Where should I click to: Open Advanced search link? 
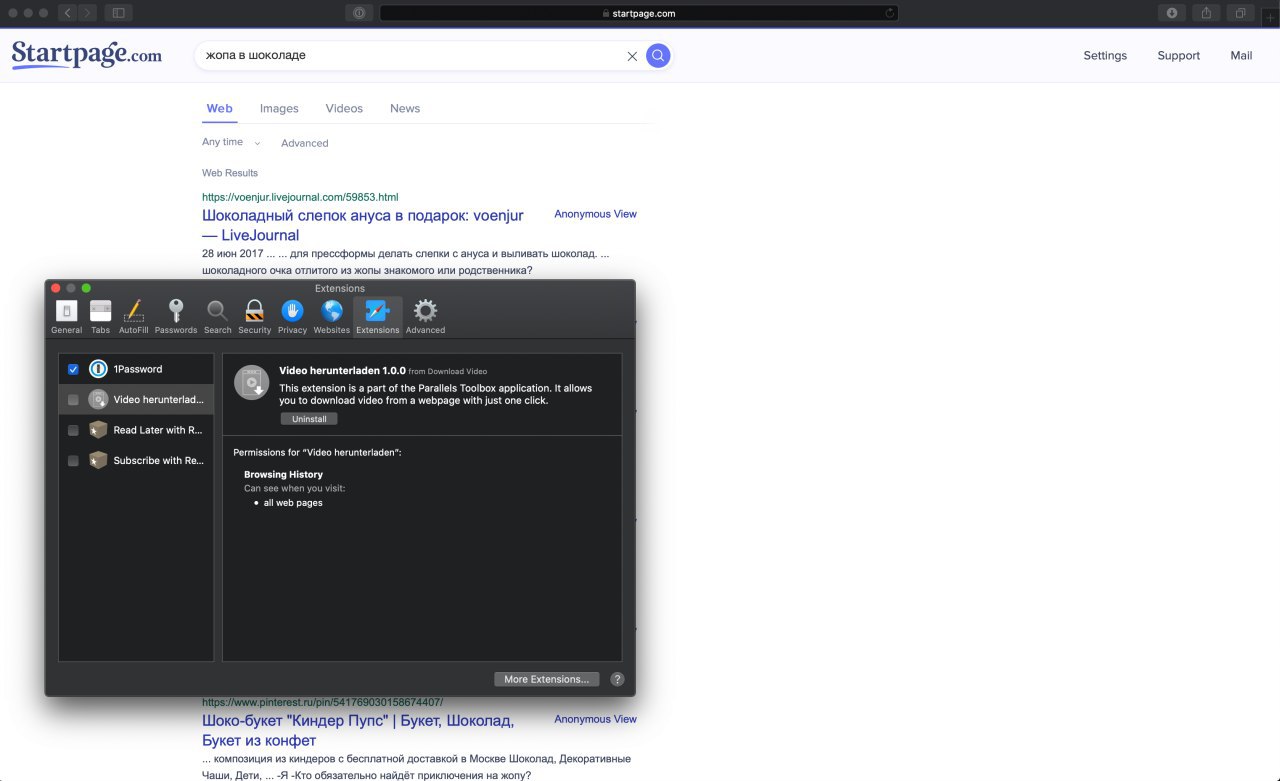304,143
